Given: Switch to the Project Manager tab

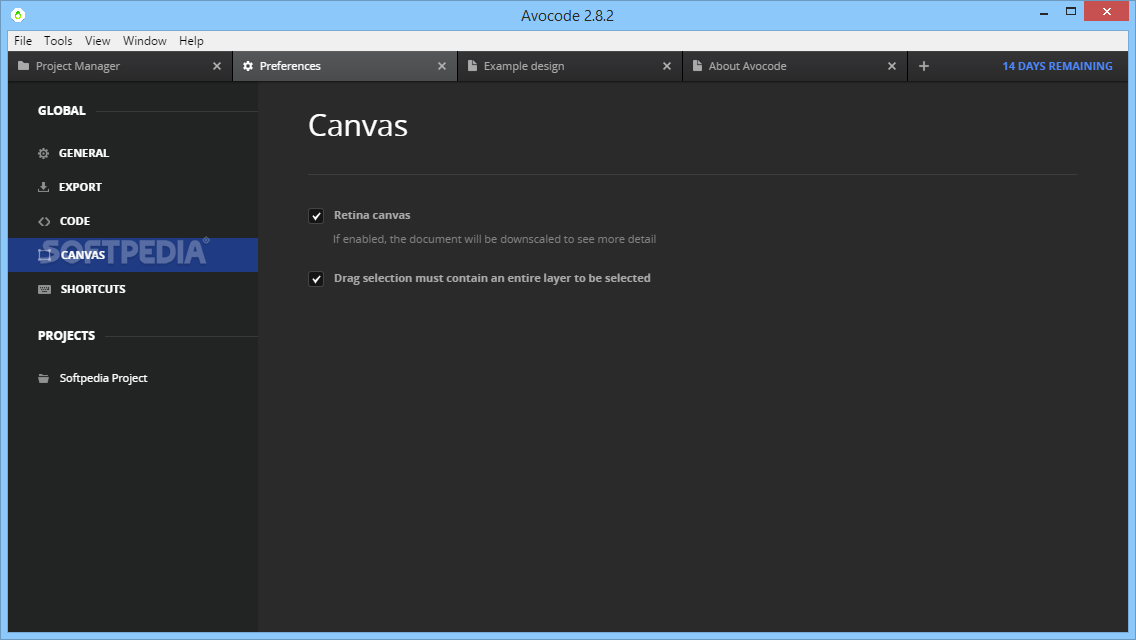Looking at the screenshot, I should 120,66.
